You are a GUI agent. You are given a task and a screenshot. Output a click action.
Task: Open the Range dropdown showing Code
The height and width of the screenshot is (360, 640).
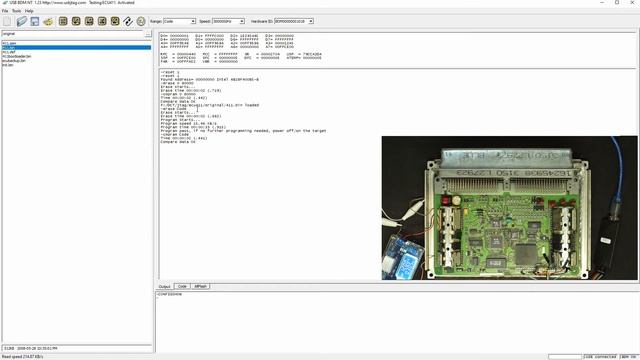[x=179, y=21]
